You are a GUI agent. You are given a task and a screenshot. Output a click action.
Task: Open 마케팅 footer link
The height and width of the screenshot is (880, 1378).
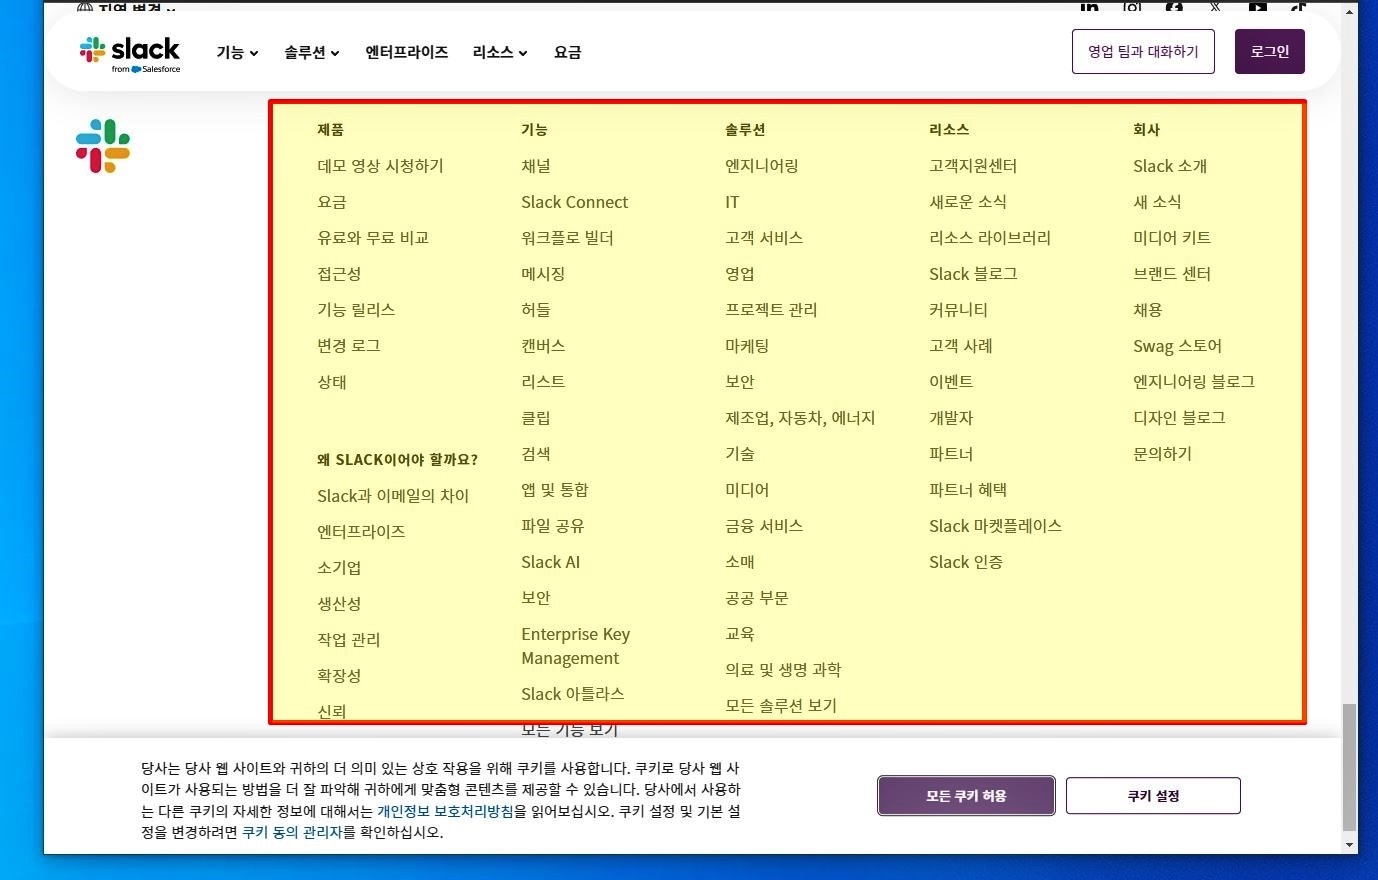click(747, 346)
